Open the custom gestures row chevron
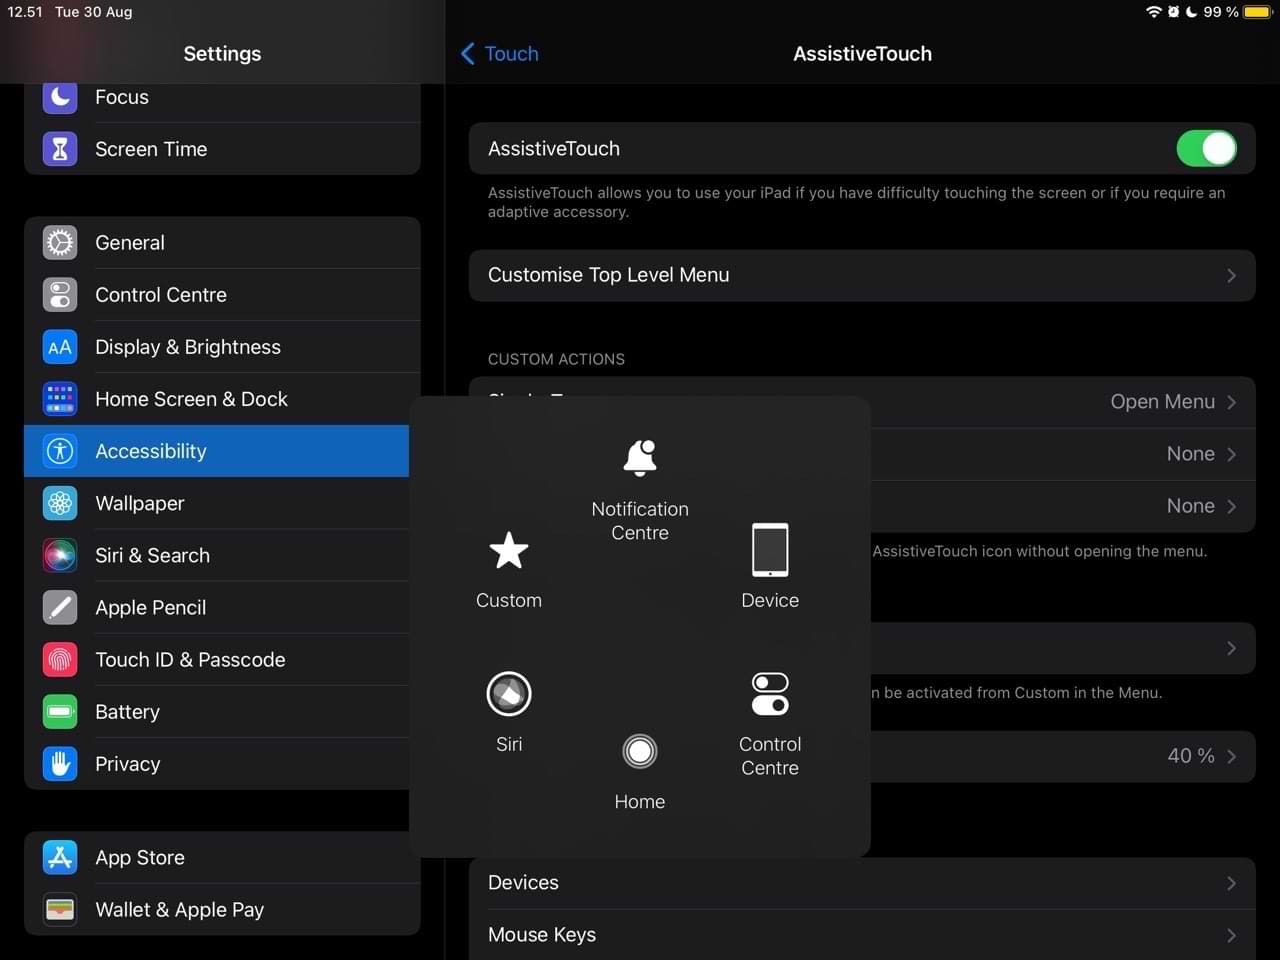 1231,648
